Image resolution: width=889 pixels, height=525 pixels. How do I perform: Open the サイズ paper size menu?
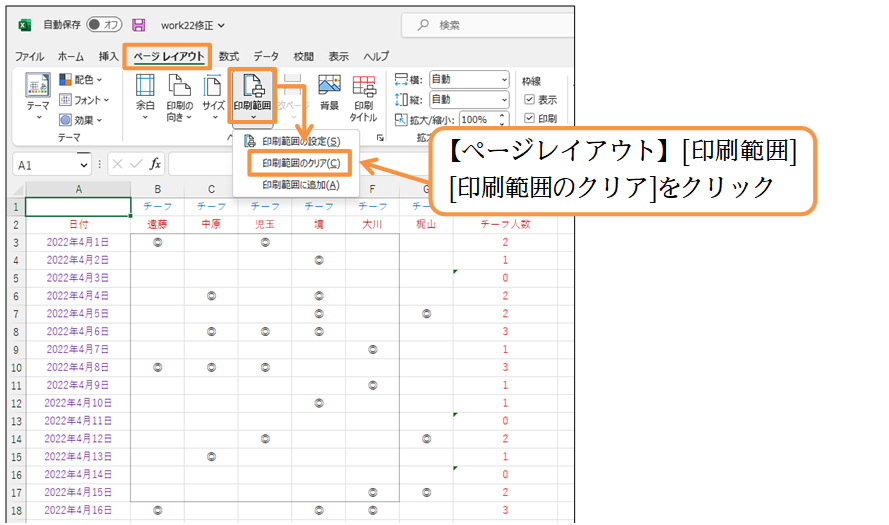pyautogui.click(x=214, y=96)
